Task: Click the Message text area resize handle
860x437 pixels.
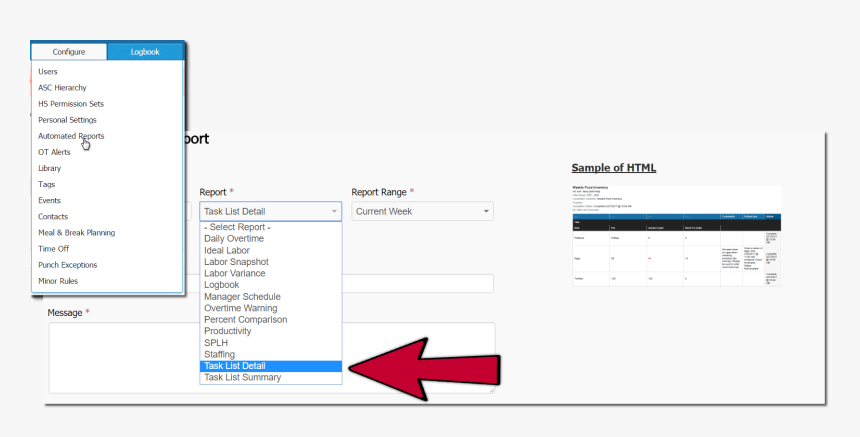Action: (x=491, y=390)
